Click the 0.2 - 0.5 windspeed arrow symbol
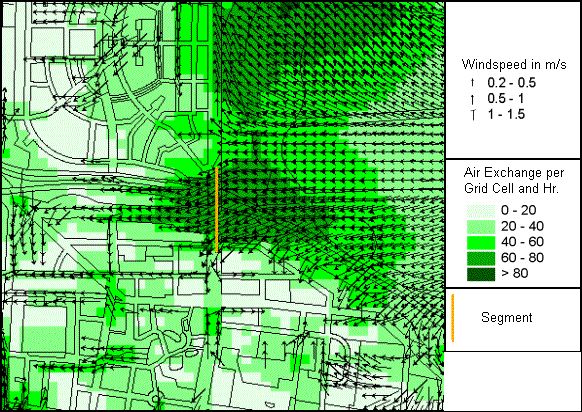This screenshot has width=582, height=412. pos(473,83)
